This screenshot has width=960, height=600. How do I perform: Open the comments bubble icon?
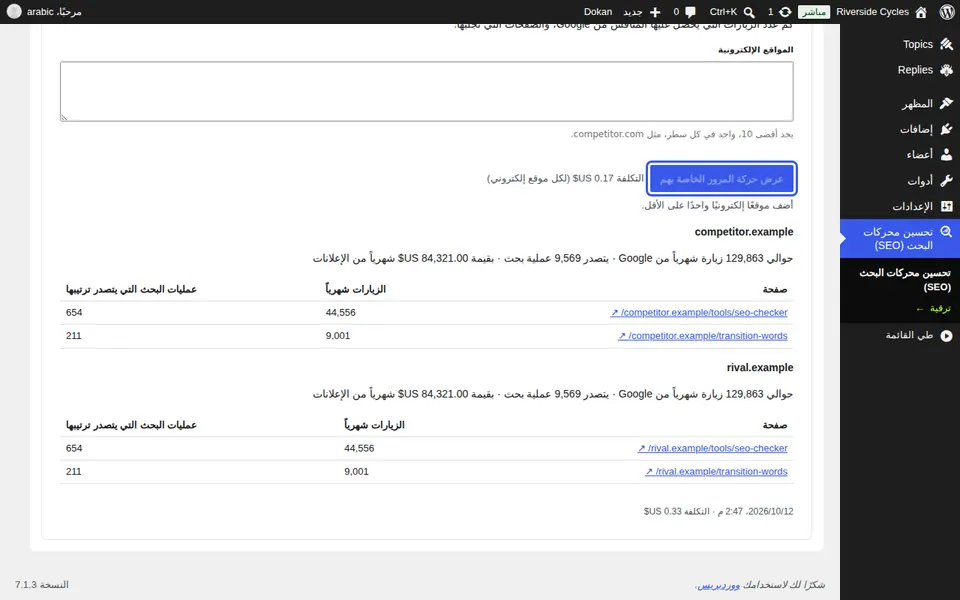tap(691, 12)
